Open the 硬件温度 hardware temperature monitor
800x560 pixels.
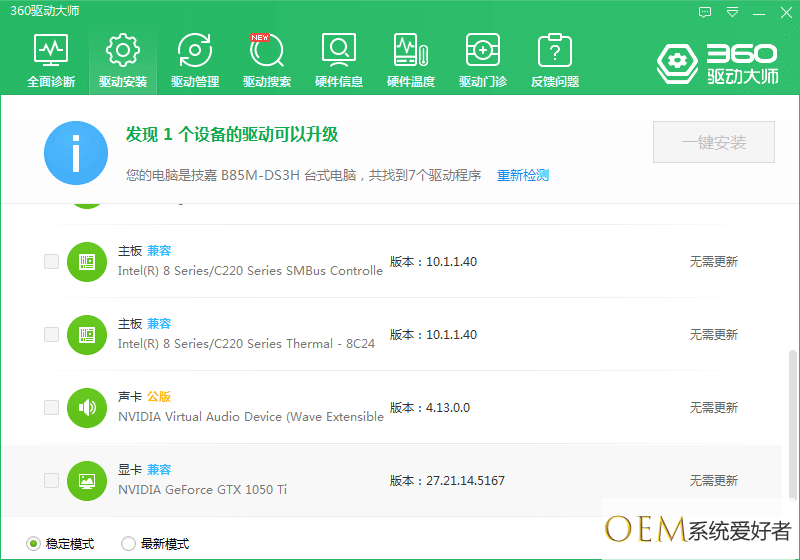pyautogui.click(x=411, y=60)
